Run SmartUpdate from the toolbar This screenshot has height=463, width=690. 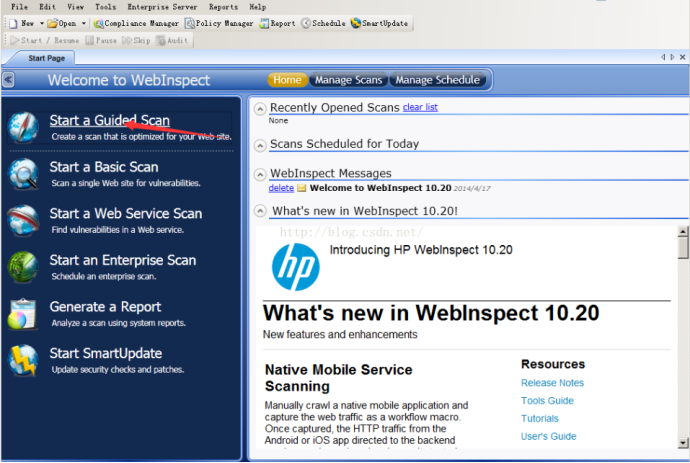[379, 23]
